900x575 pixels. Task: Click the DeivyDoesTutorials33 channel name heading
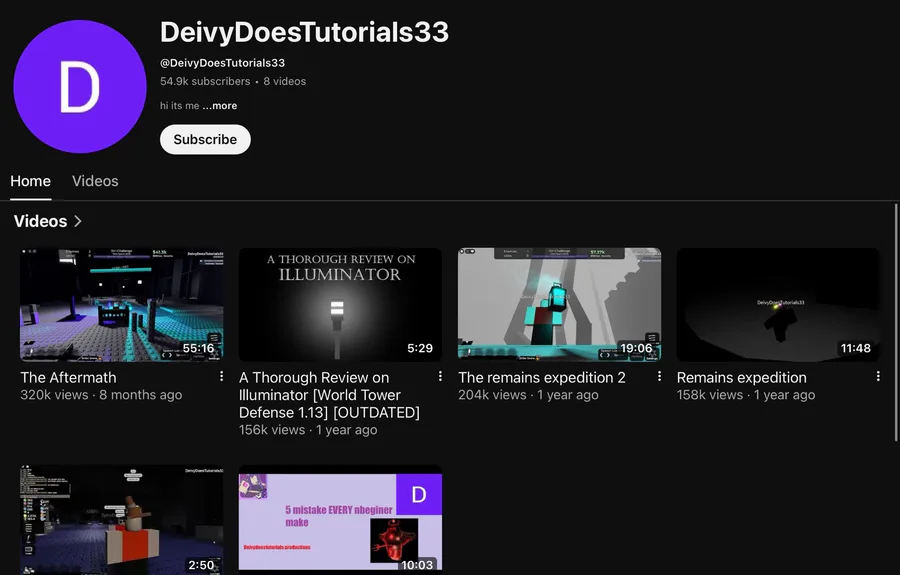point(304,32)
